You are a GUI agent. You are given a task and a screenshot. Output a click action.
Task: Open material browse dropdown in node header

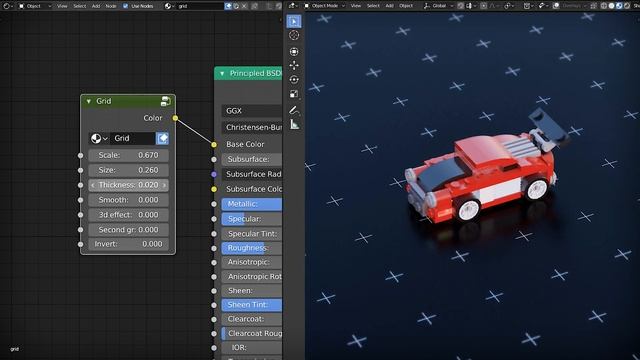170,6
